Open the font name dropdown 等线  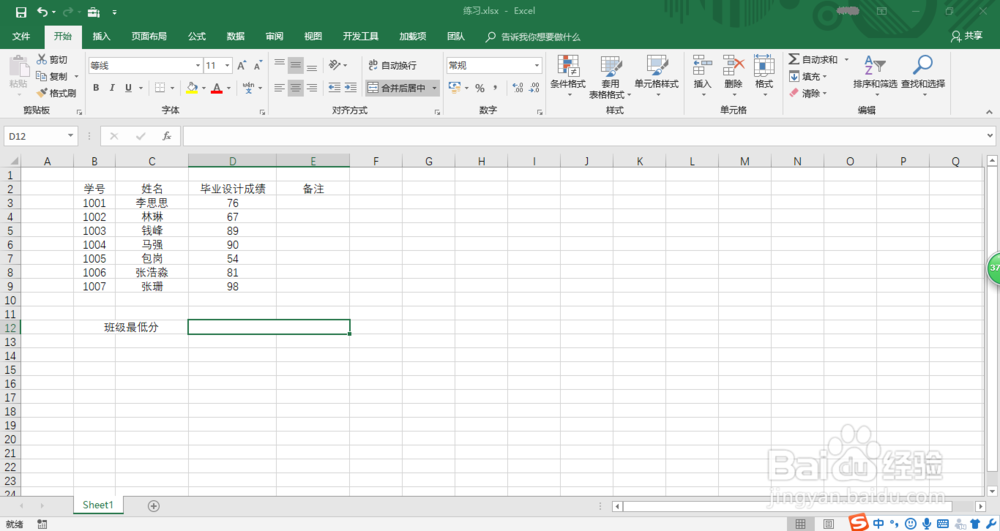pyautogui.click(x=198, y=65)
